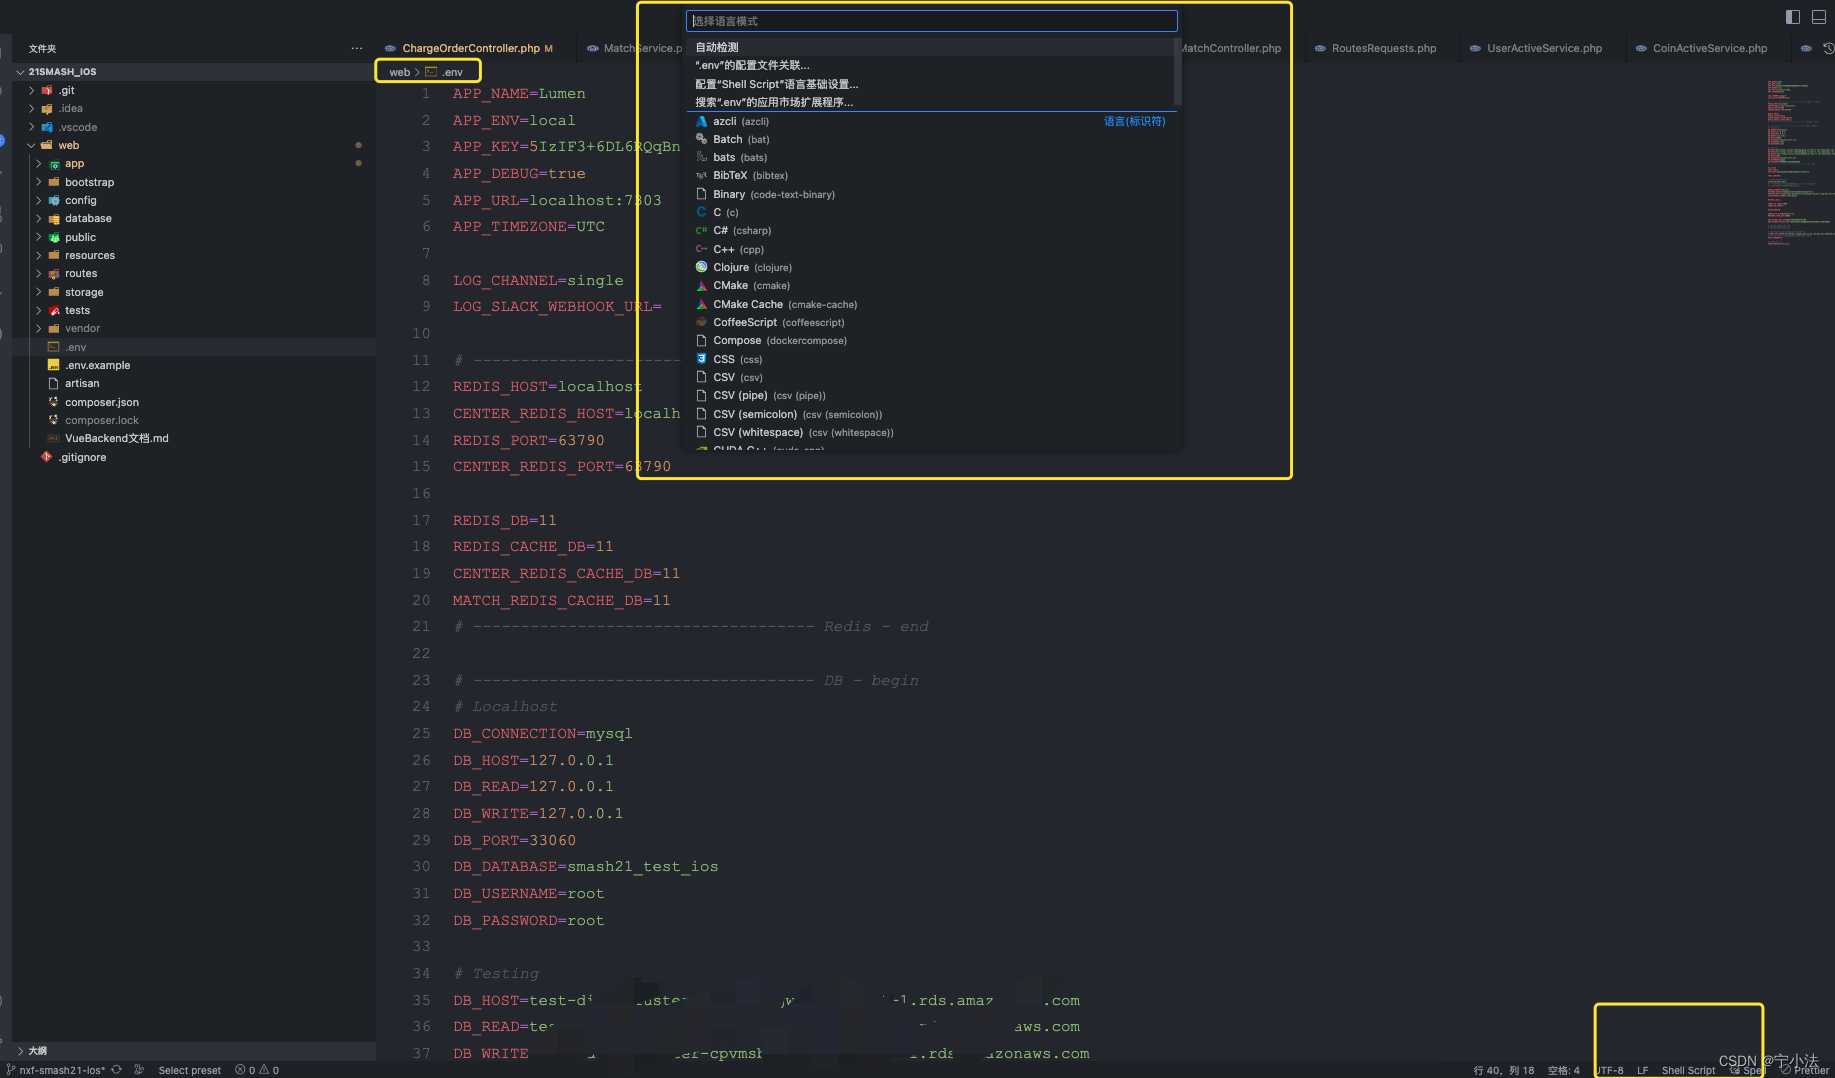The image size is (1835, 1078).
Task: Switch to ChargeOrderController.php tab
Action: (x=470, y=48)
